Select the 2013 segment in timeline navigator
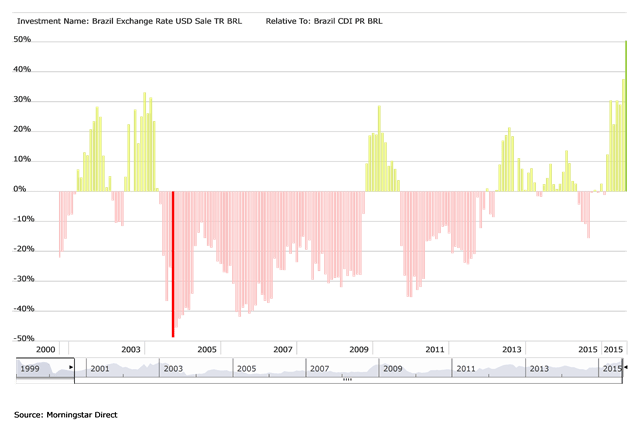This screenshot has height=421, width=640. tap(538, 369)
